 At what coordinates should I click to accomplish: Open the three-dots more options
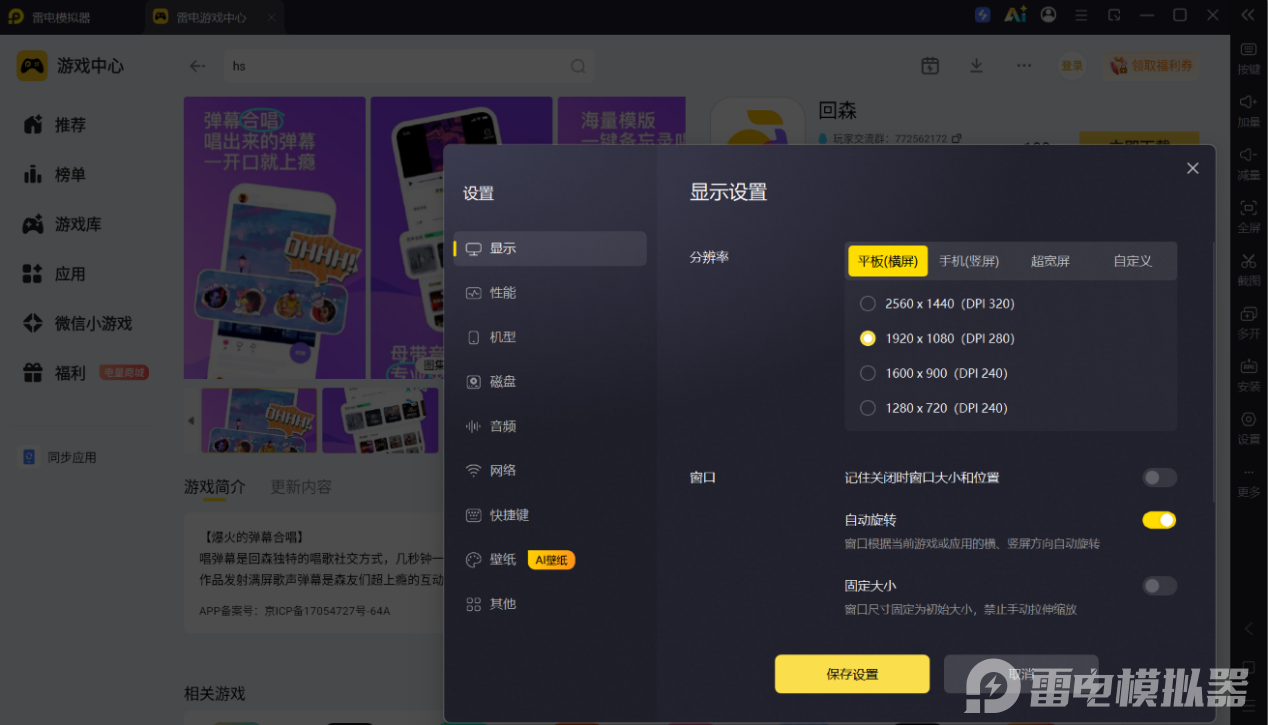(1024, 65)
